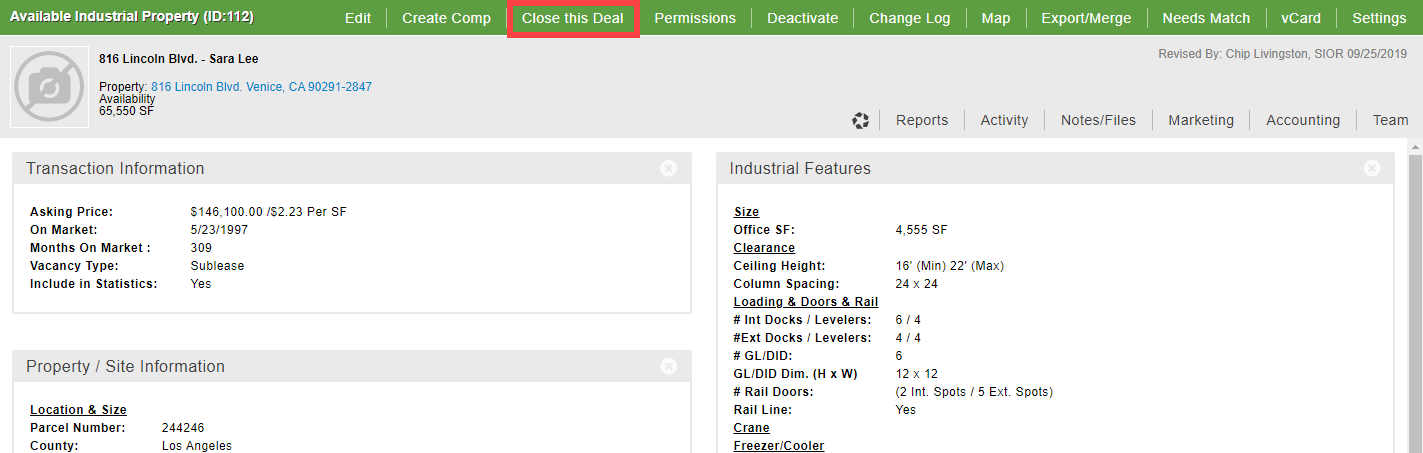This screenshot has height=453, width=1423.
Task: Click the wheel icon left of Reports
Action: pos(860,121)
